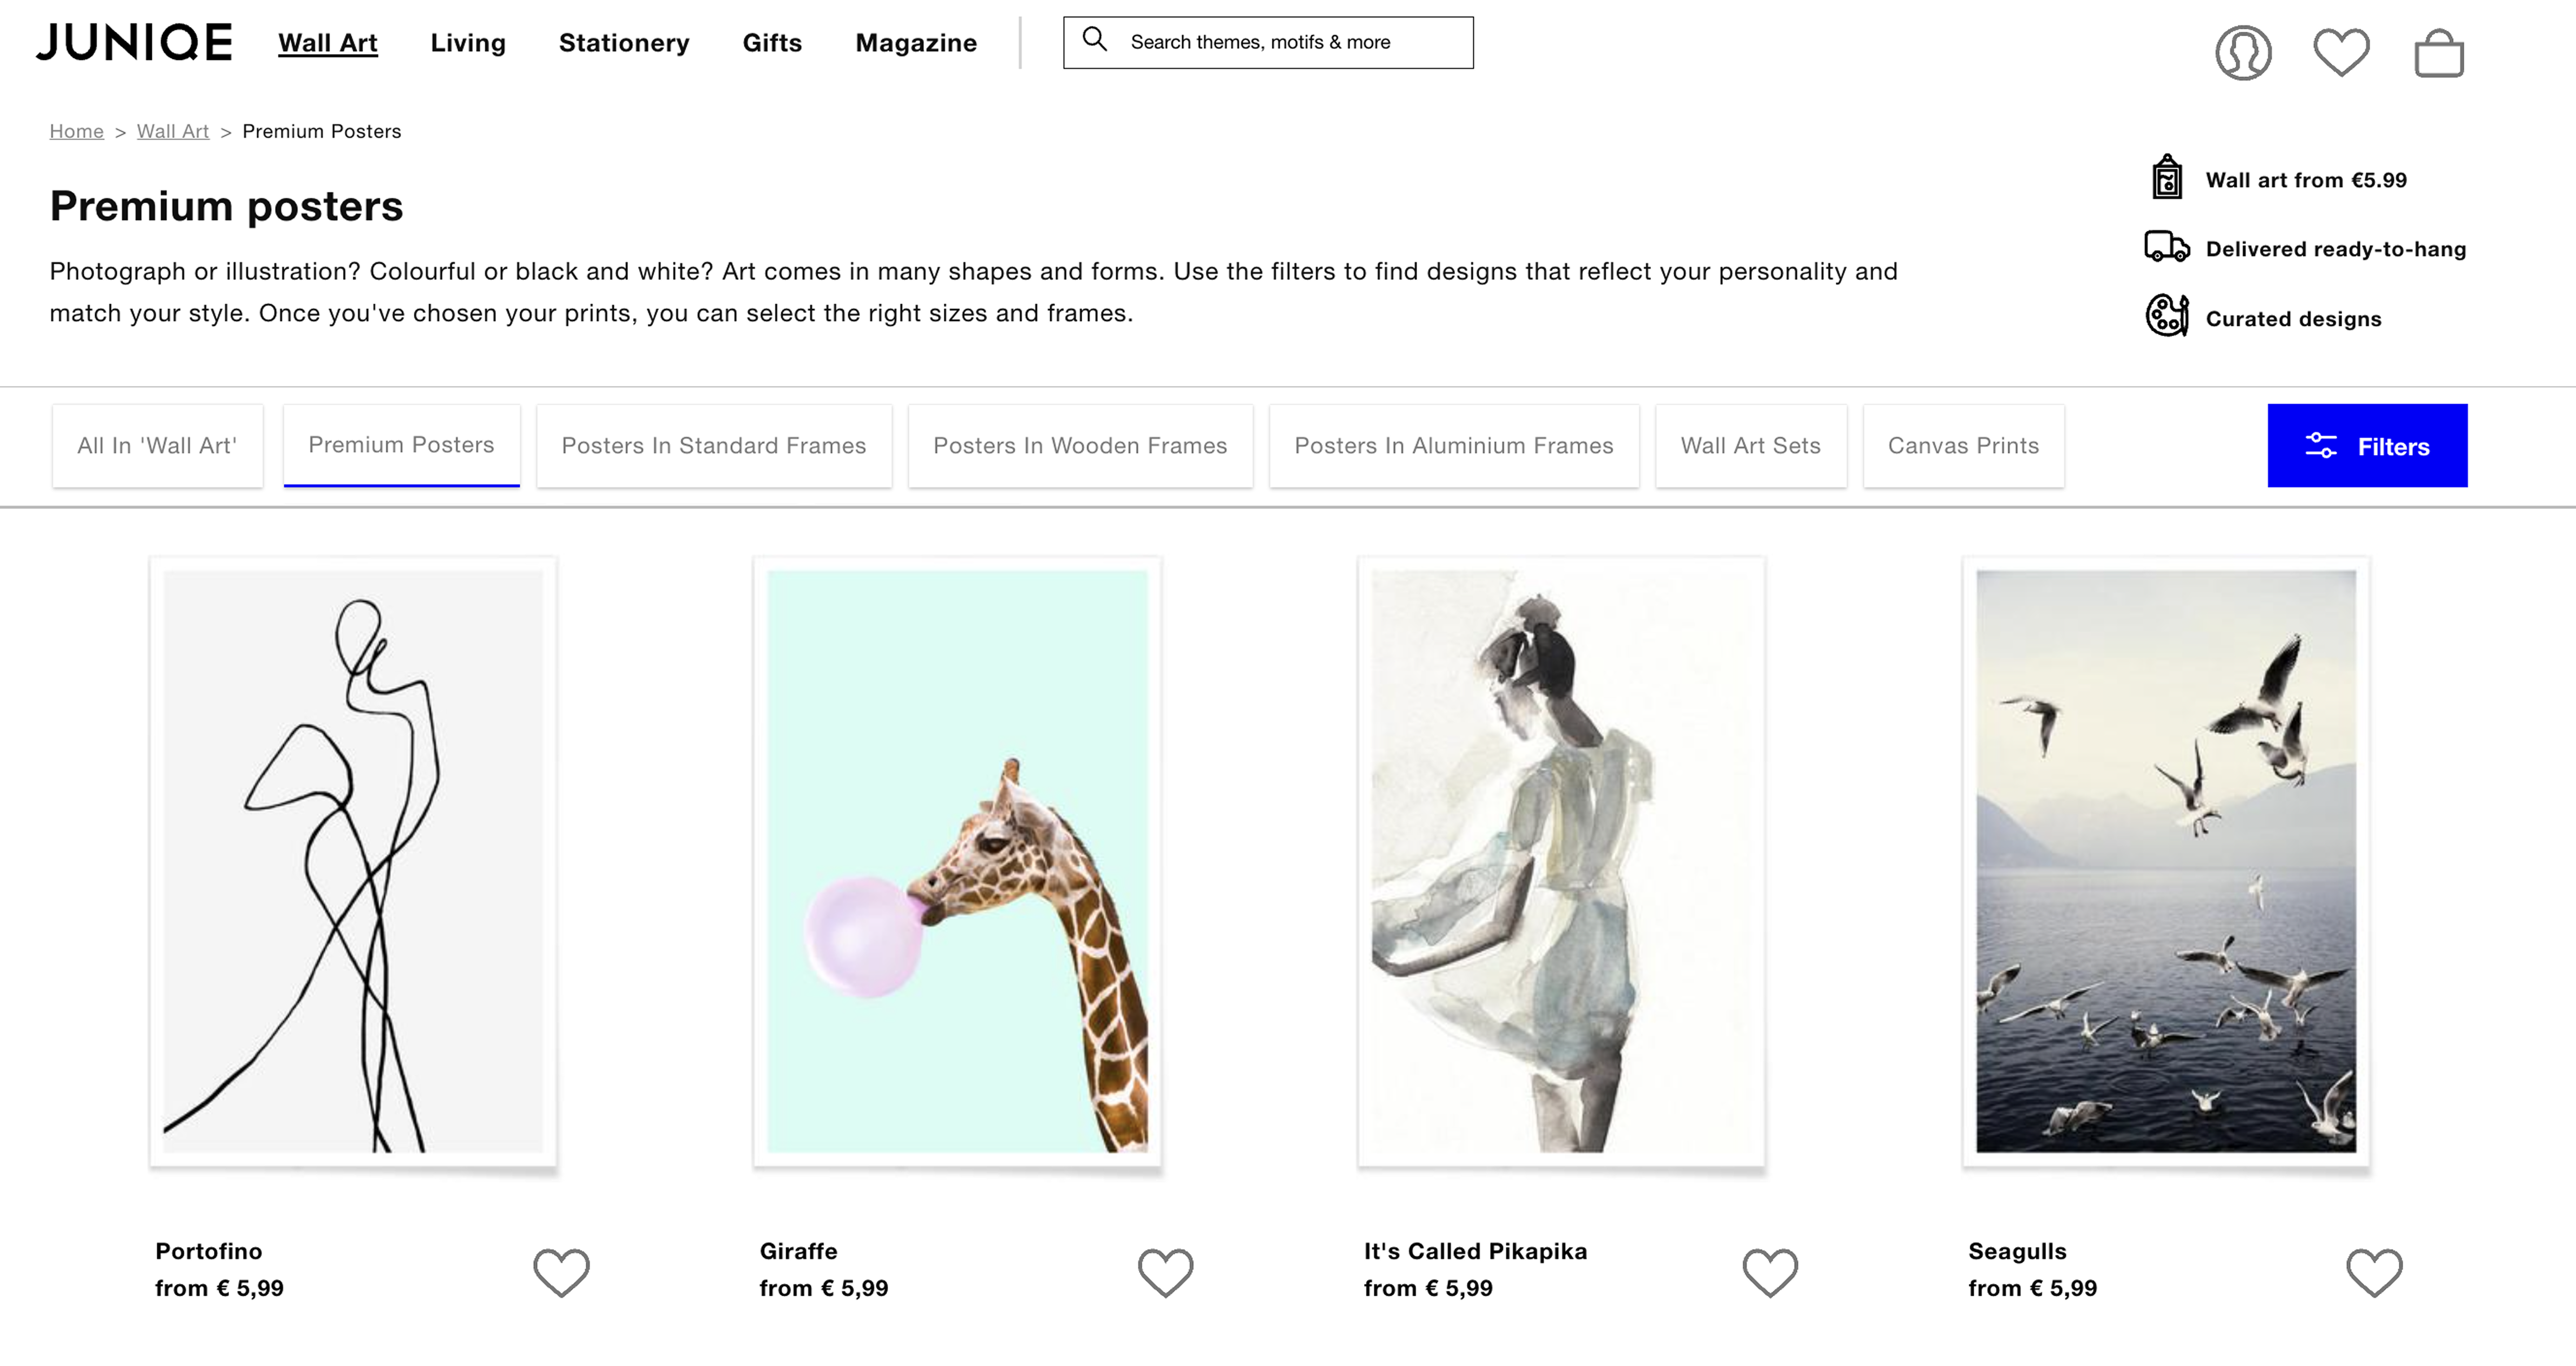
Task: Open the user account icon
Action: (x=2242, y=52)
